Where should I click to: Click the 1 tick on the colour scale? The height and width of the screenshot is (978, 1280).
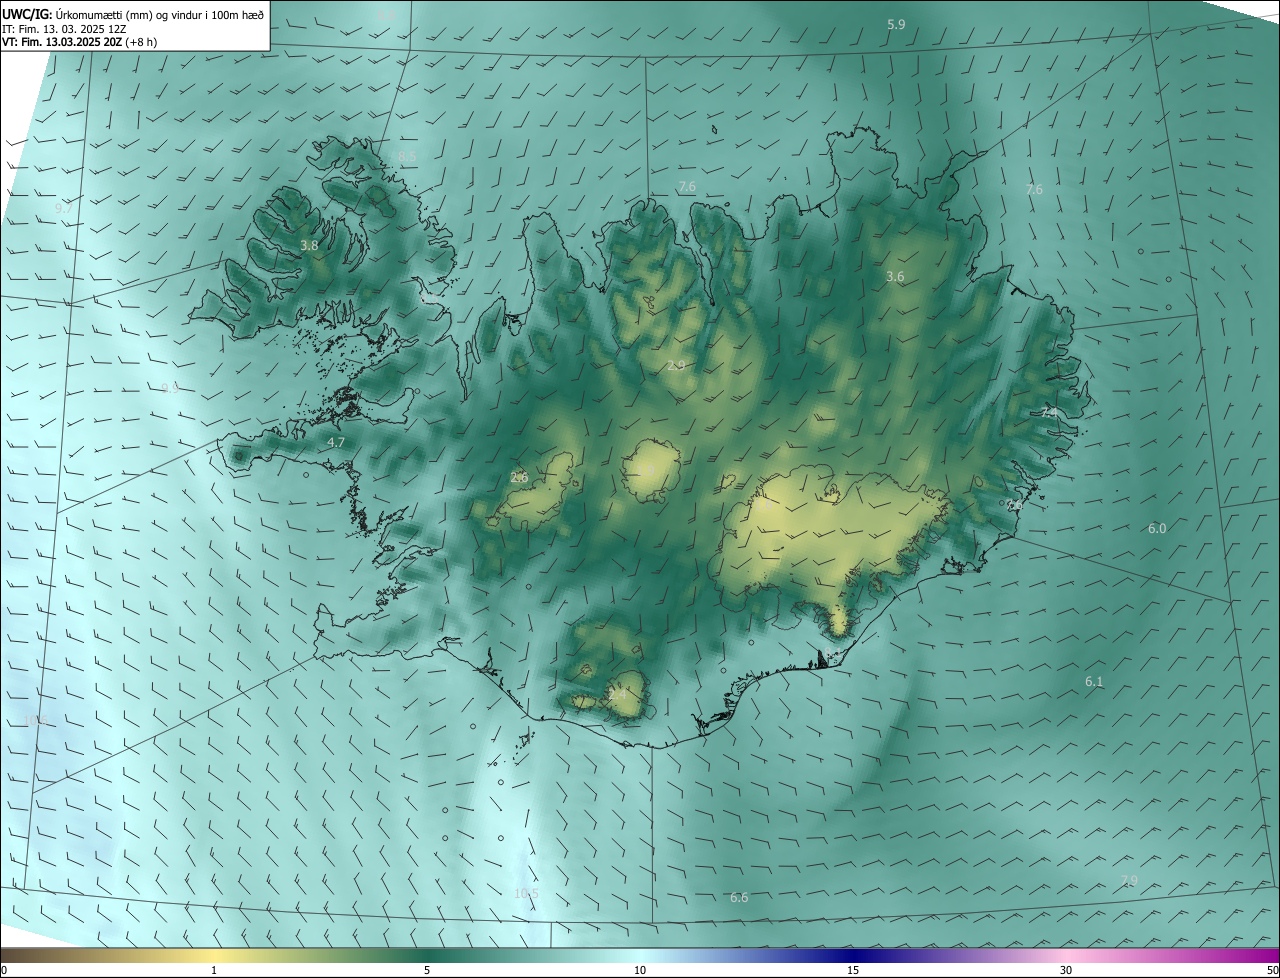pos(215,970)
